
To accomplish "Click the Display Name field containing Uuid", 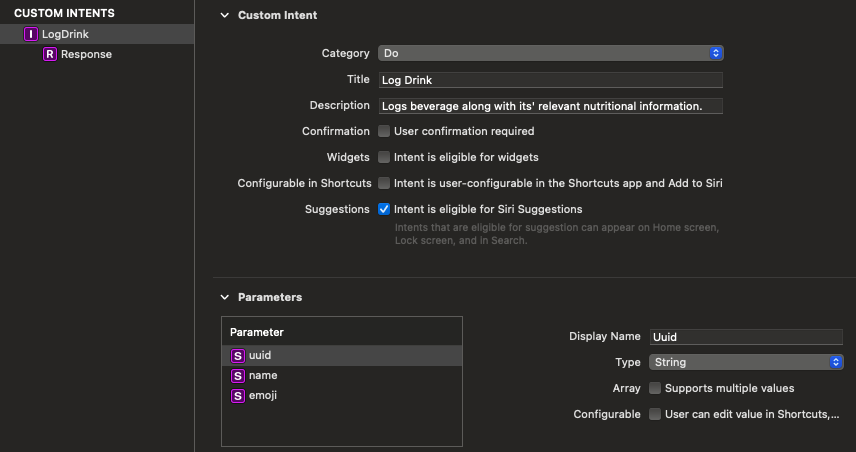I will click(x=746, y=337).
